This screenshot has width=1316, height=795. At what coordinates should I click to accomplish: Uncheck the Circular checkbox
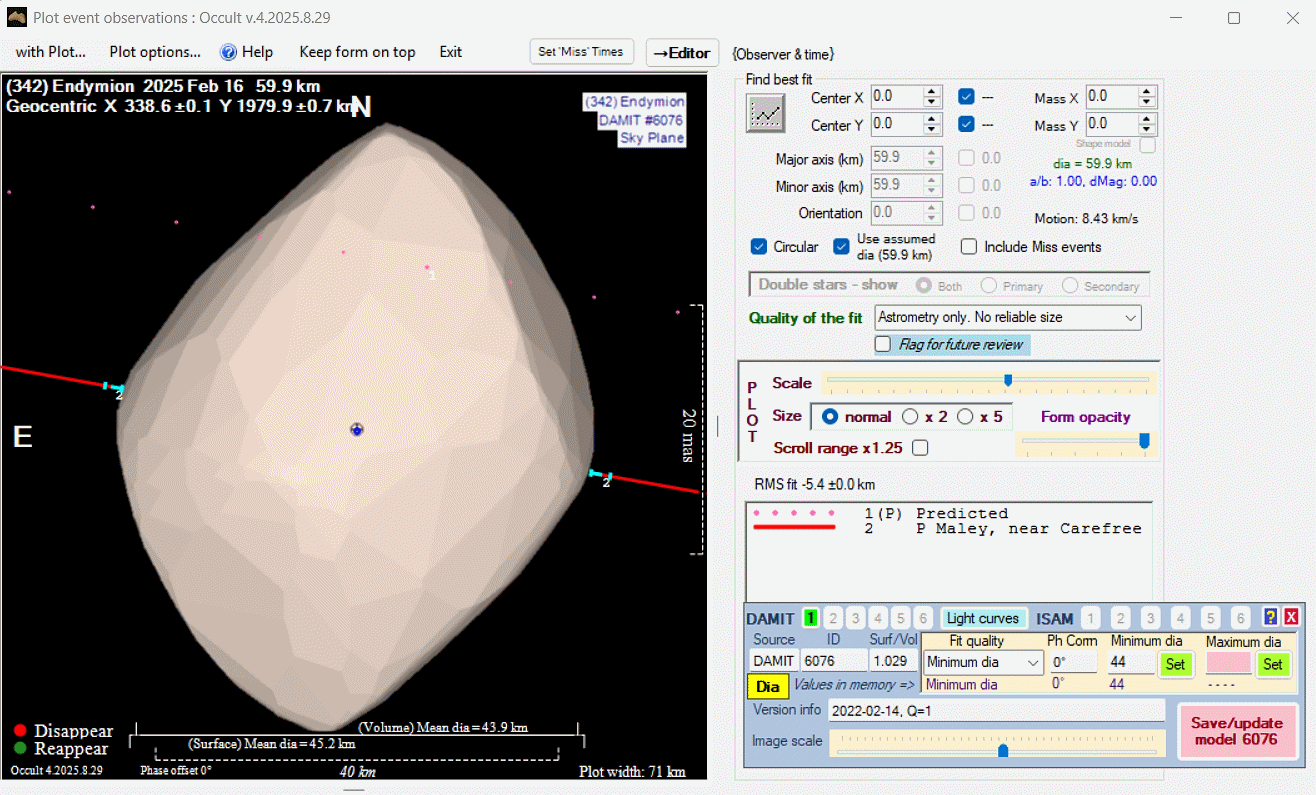point(759,247)
